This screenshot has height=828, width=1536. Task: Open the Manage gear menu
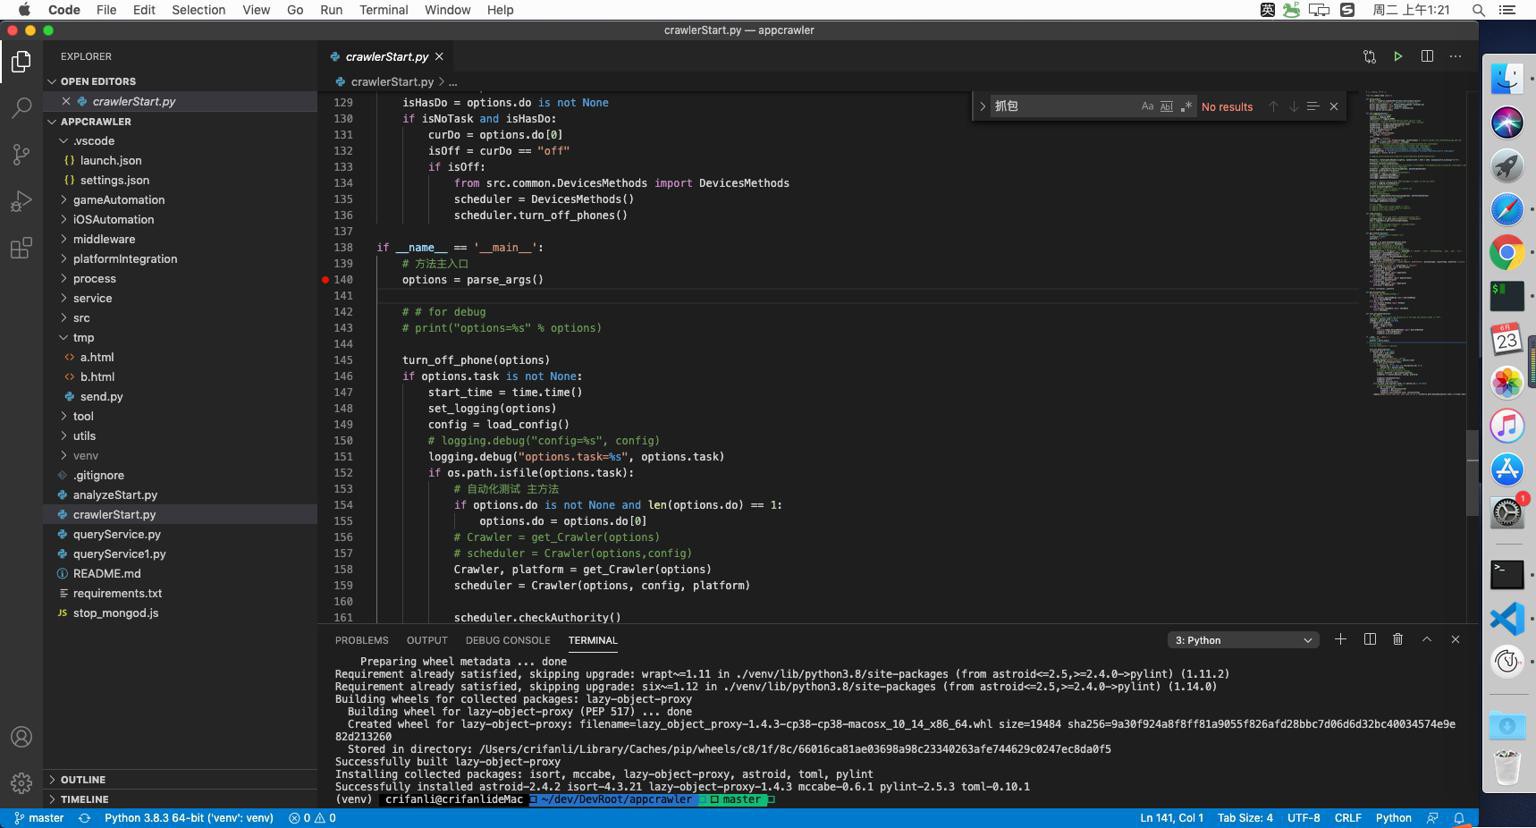click(x=21, y=783)
